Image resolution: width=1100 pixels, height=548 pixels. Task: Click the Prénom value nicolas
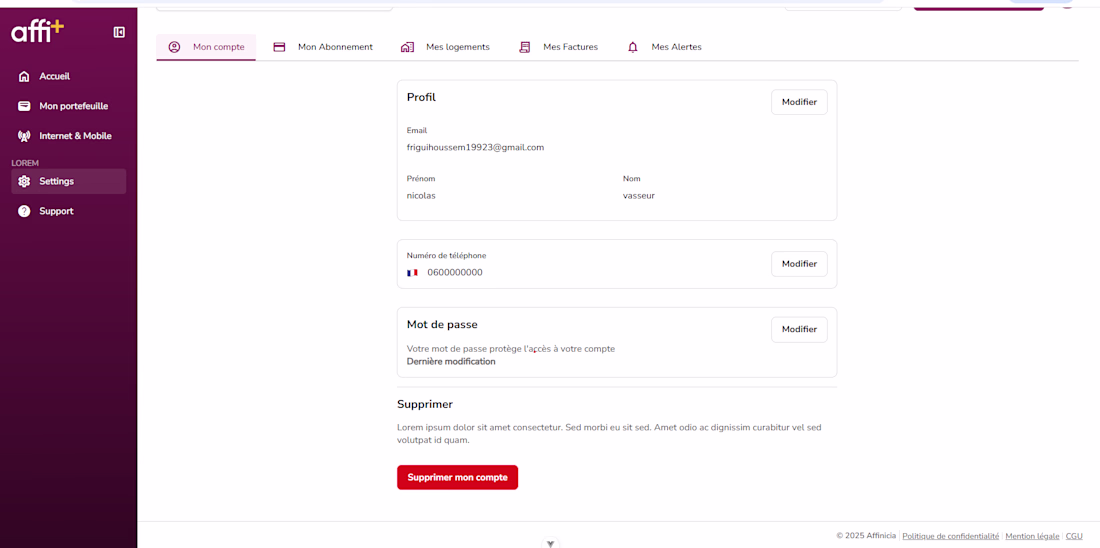point(421,196)
